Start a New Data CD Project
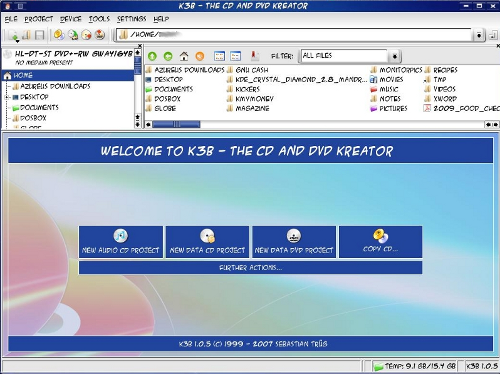 pyautogui.click(x=207, y=242)
